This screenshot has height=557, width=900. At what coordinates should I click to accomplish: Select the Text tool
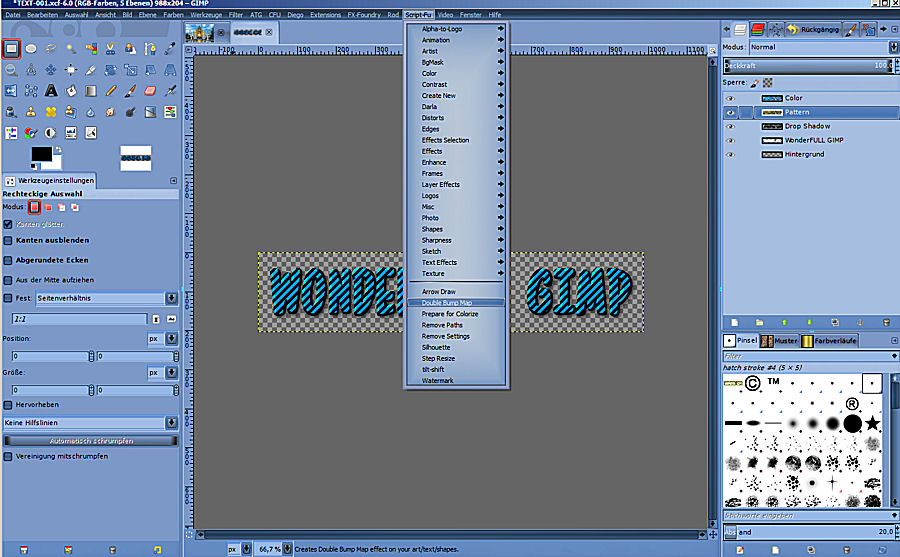51,91
